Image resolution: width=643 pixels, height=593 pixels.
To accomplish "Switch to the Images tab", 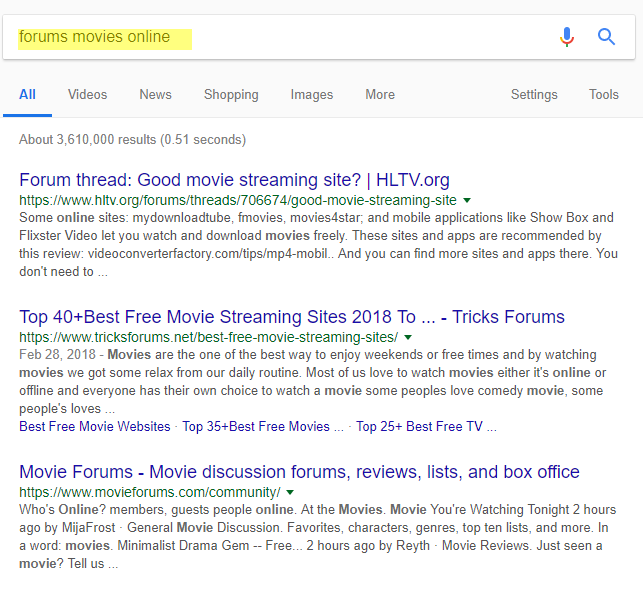I will click(312, 95).
